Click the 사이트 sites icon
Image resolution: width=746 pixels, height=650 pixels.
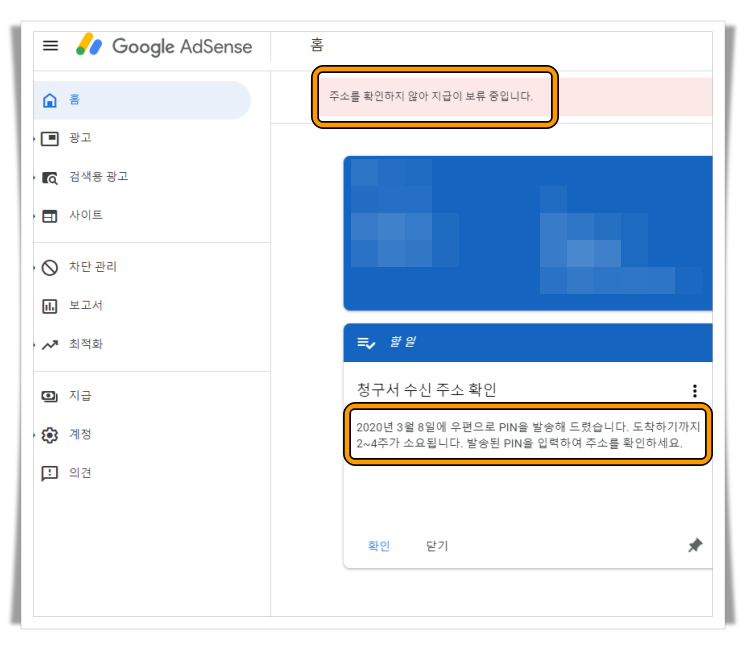(49, 216)
